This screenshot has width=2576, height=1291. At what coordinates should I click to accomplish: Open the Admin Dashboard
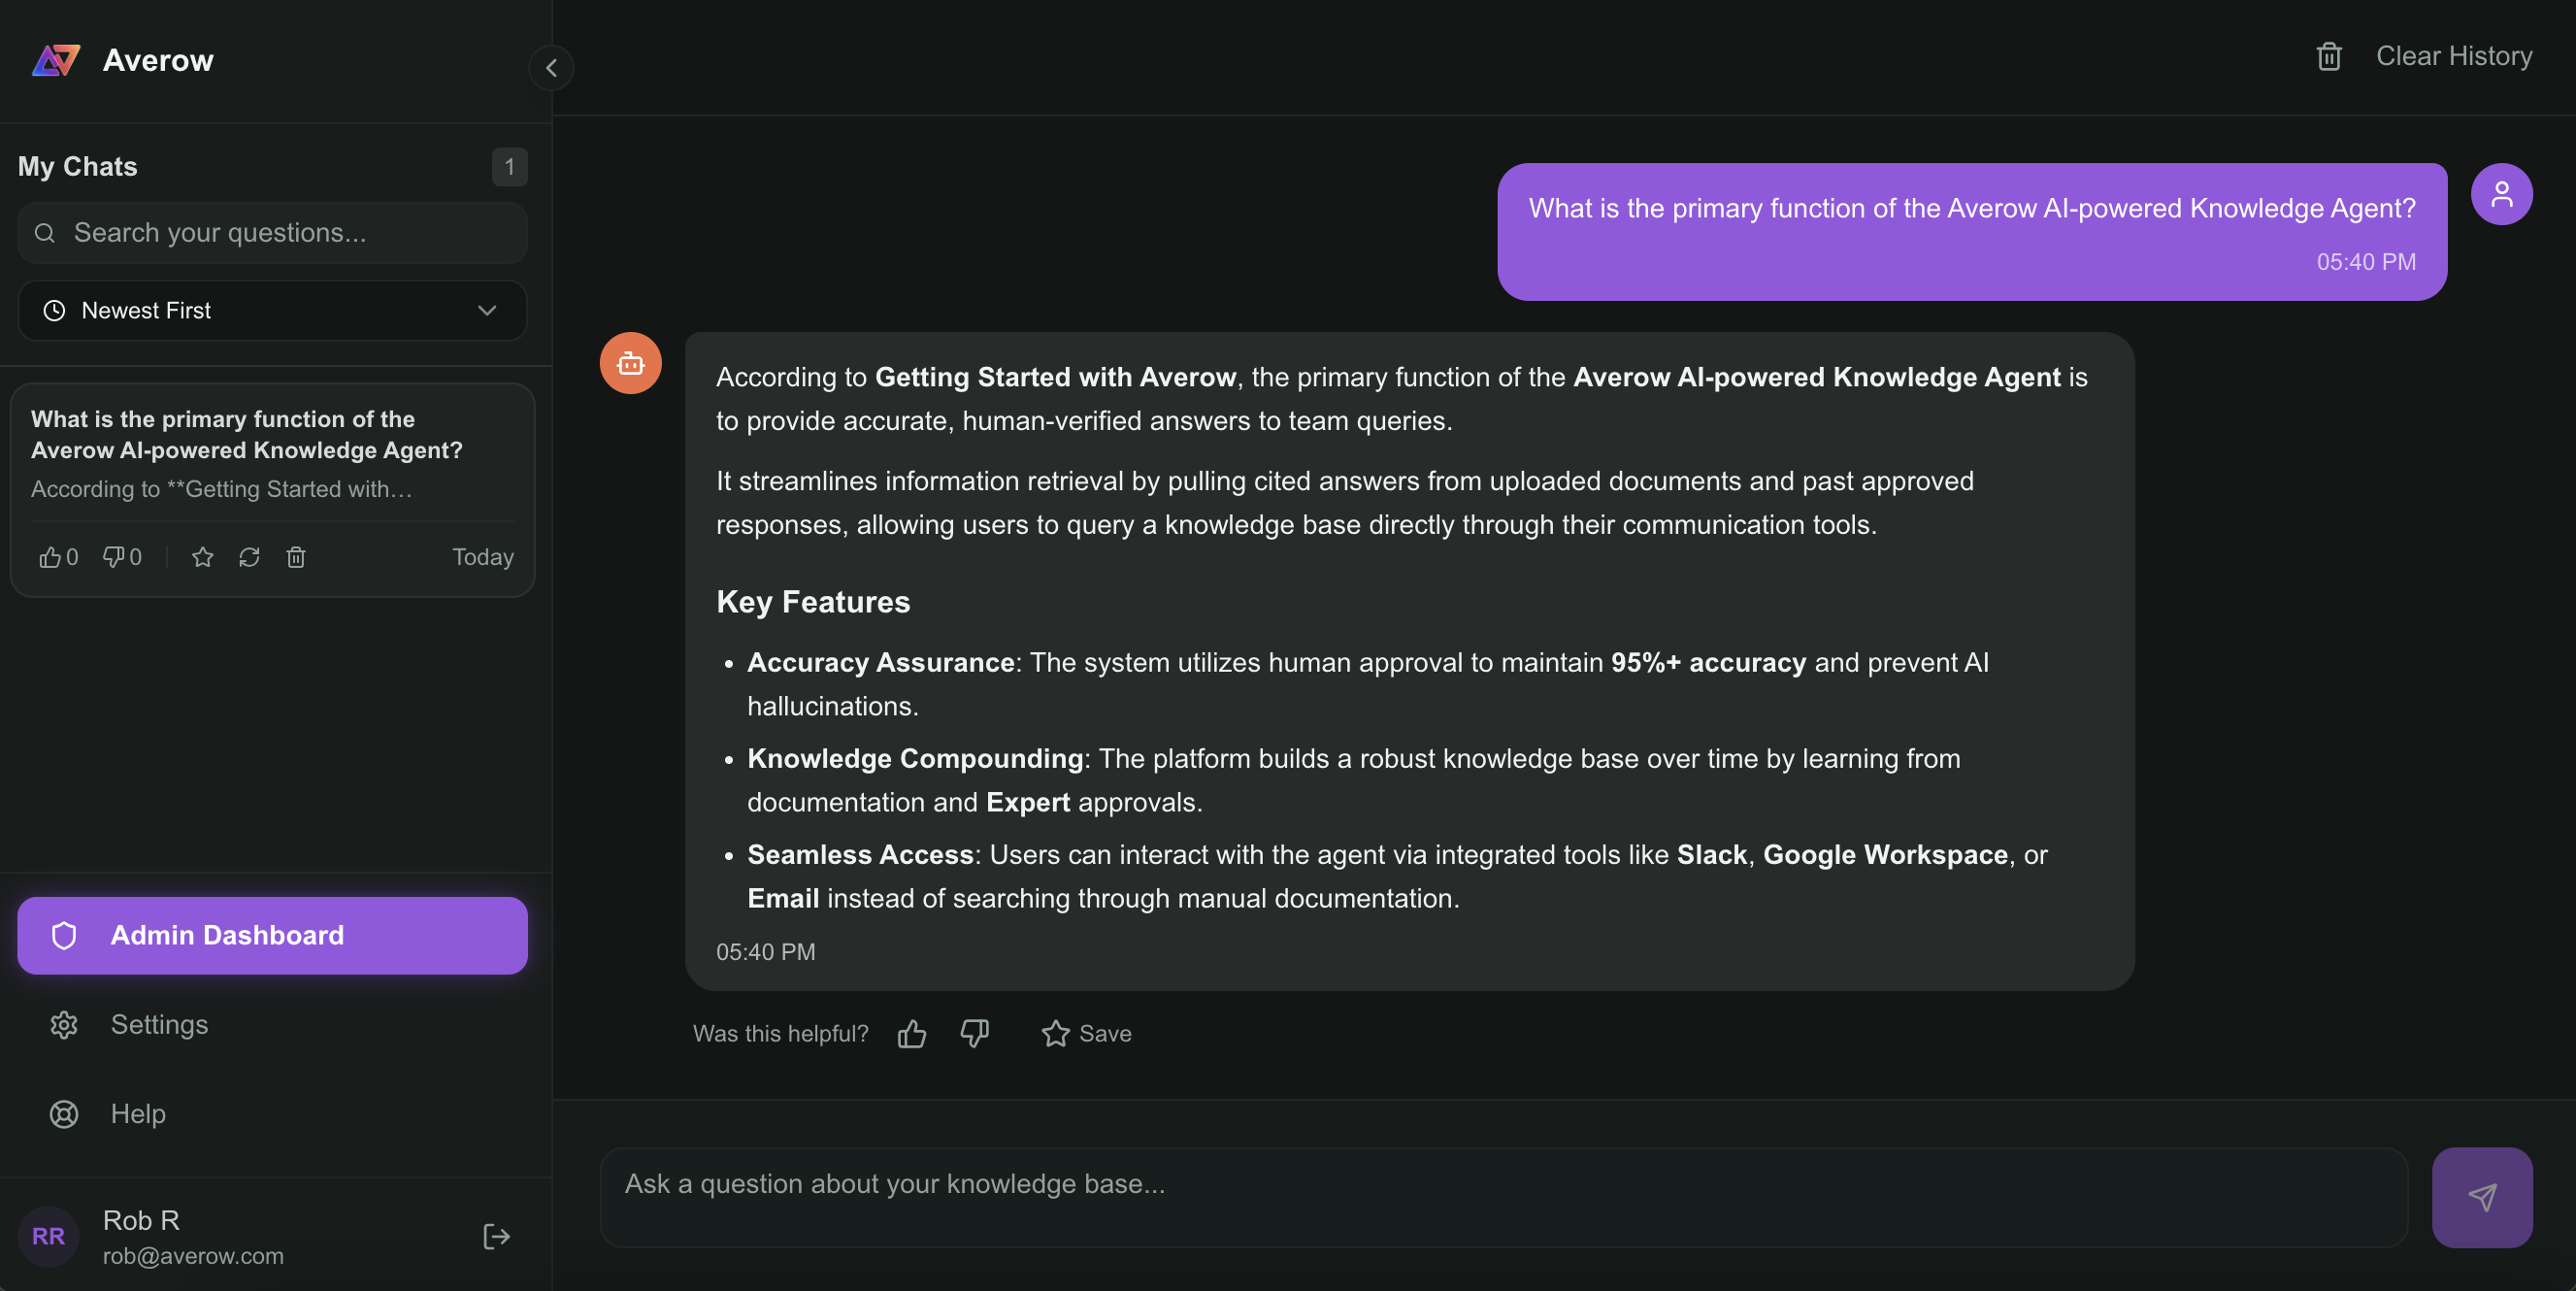(x=271, y=935)
